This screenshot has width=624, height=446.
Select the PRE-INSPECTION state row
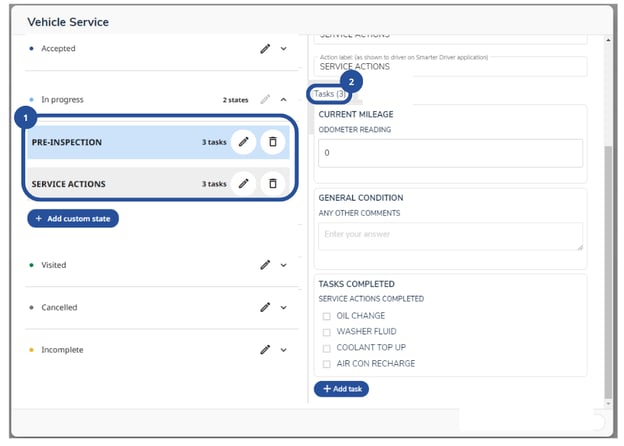(x=158, y=142)
